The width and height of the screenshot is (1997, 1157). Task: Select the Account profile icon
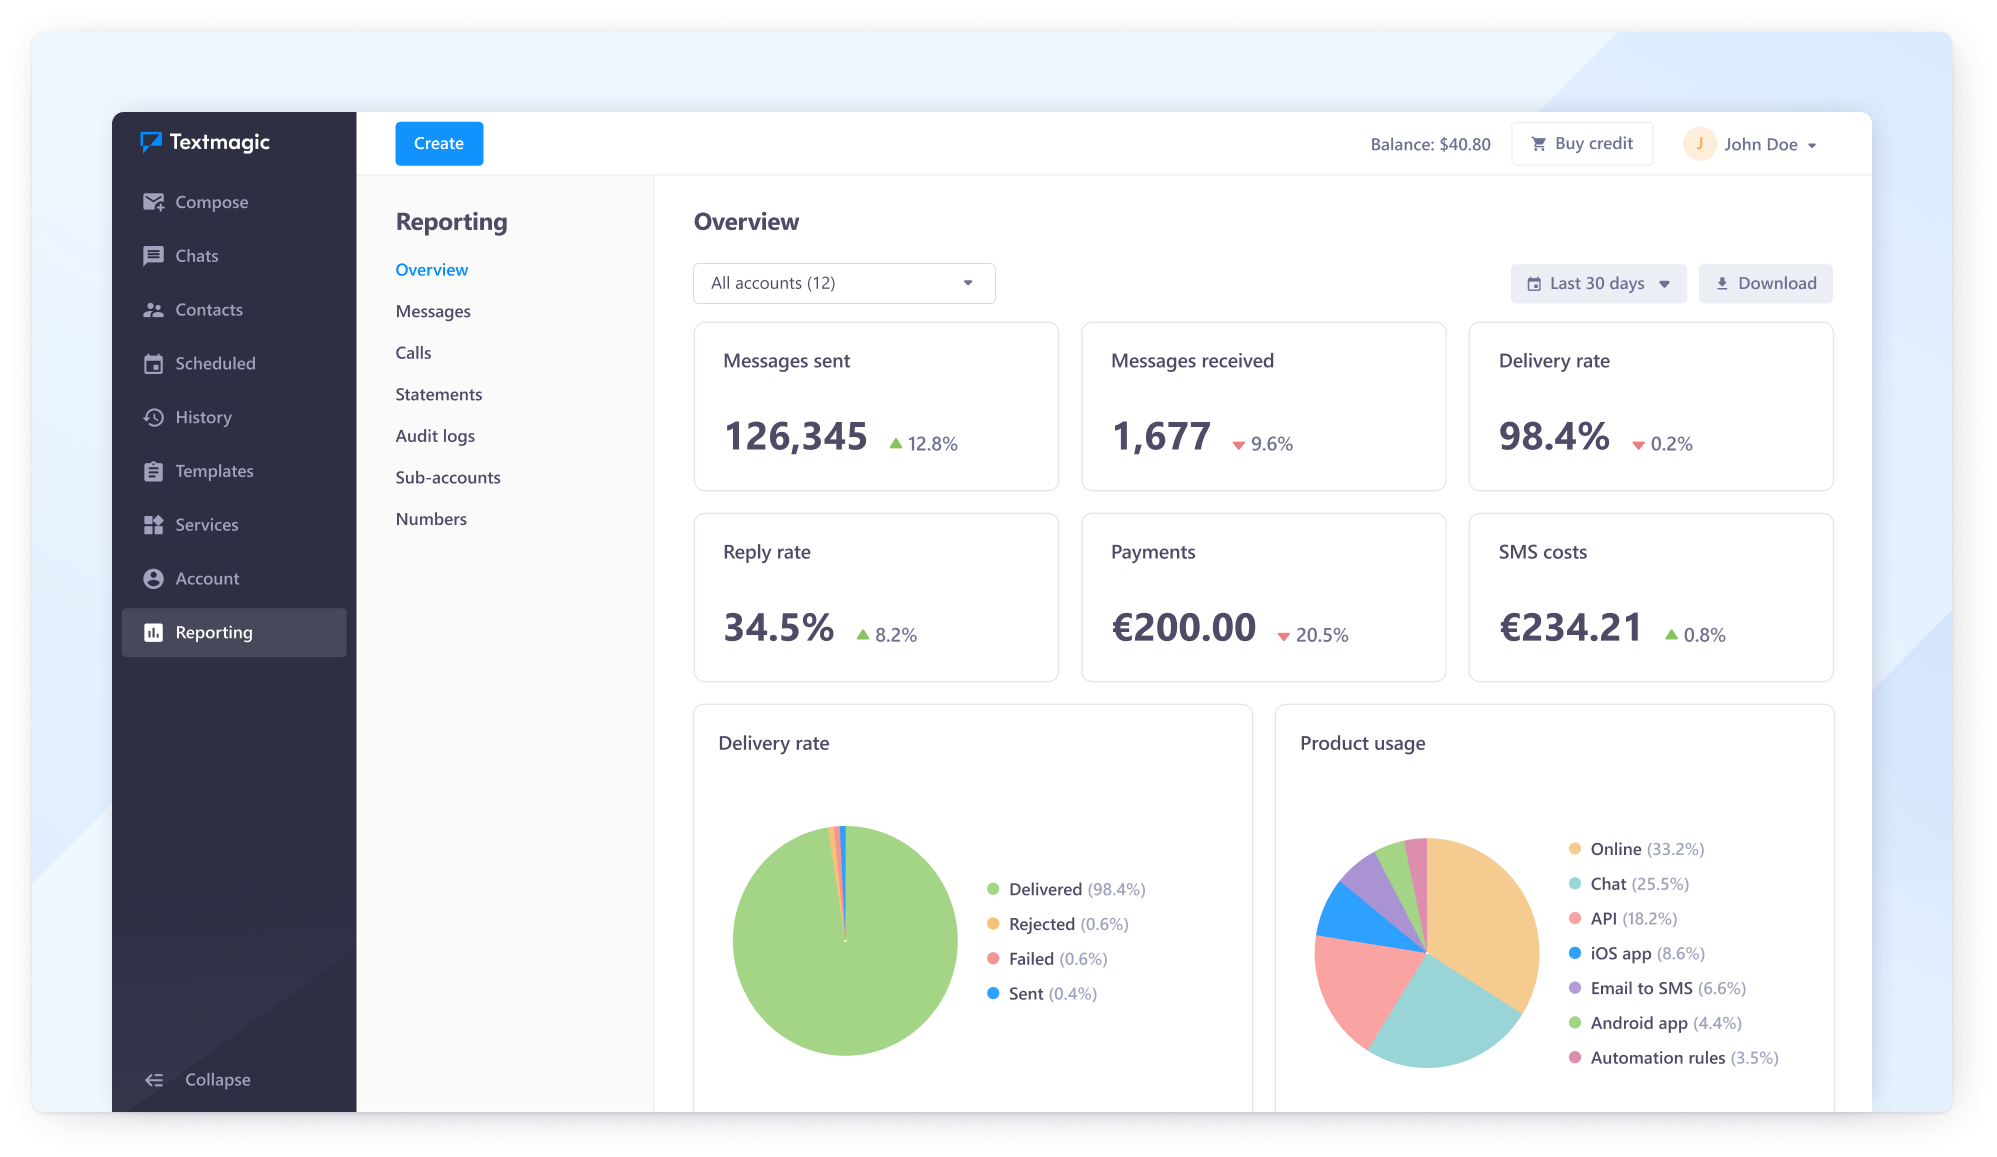[153, 579]
